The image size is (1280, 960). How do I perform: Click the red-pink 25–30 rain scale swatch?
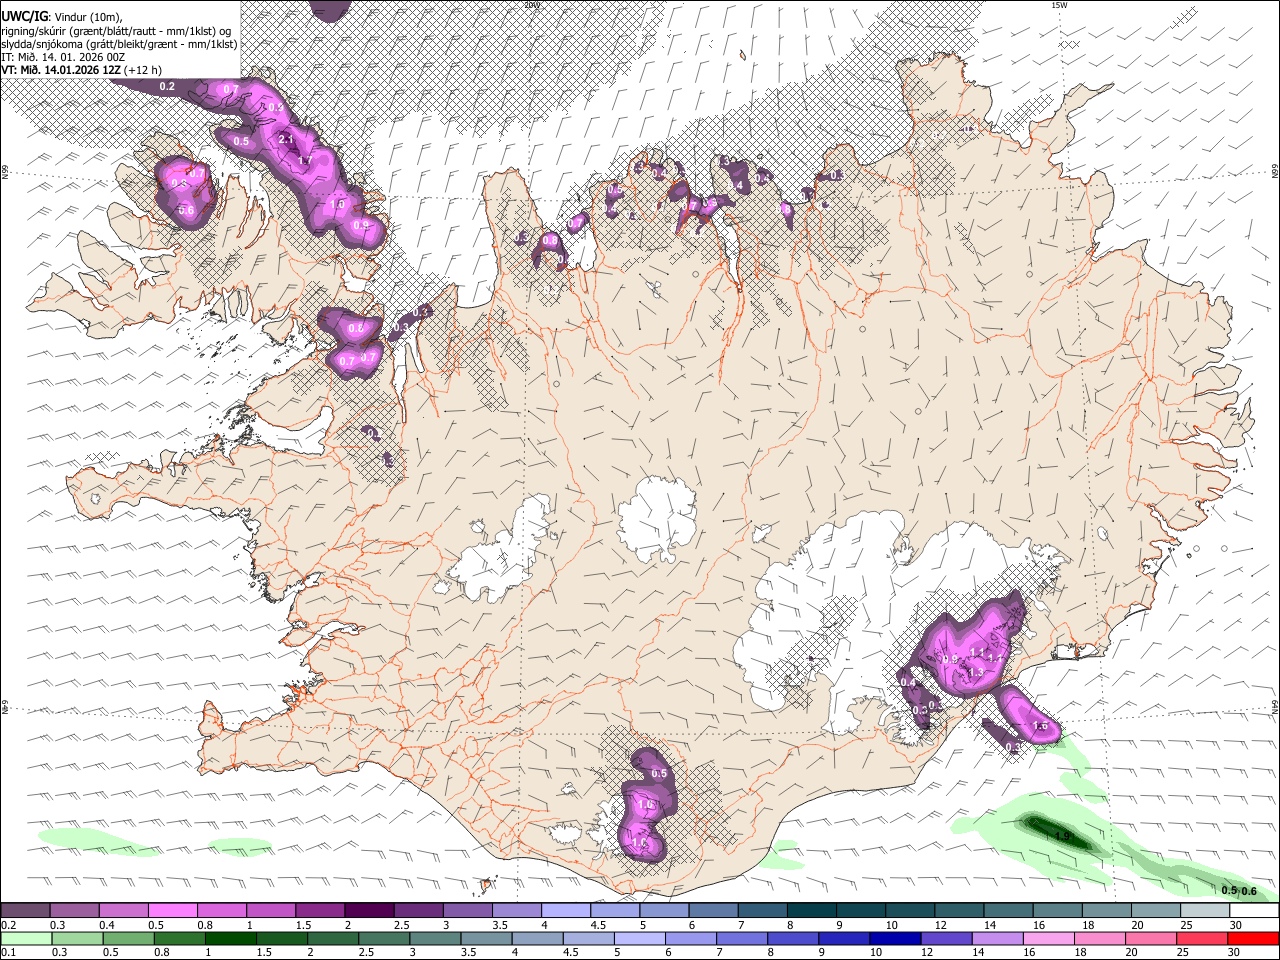click(1203, 938)
